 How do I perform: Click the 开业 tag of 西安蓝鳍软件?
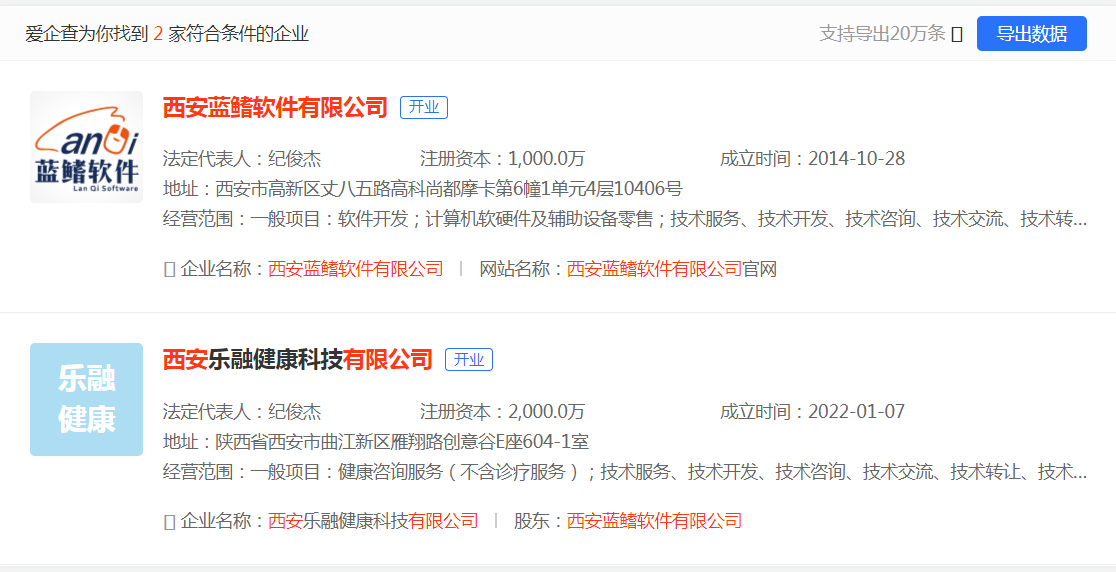(x=423, y=107)
